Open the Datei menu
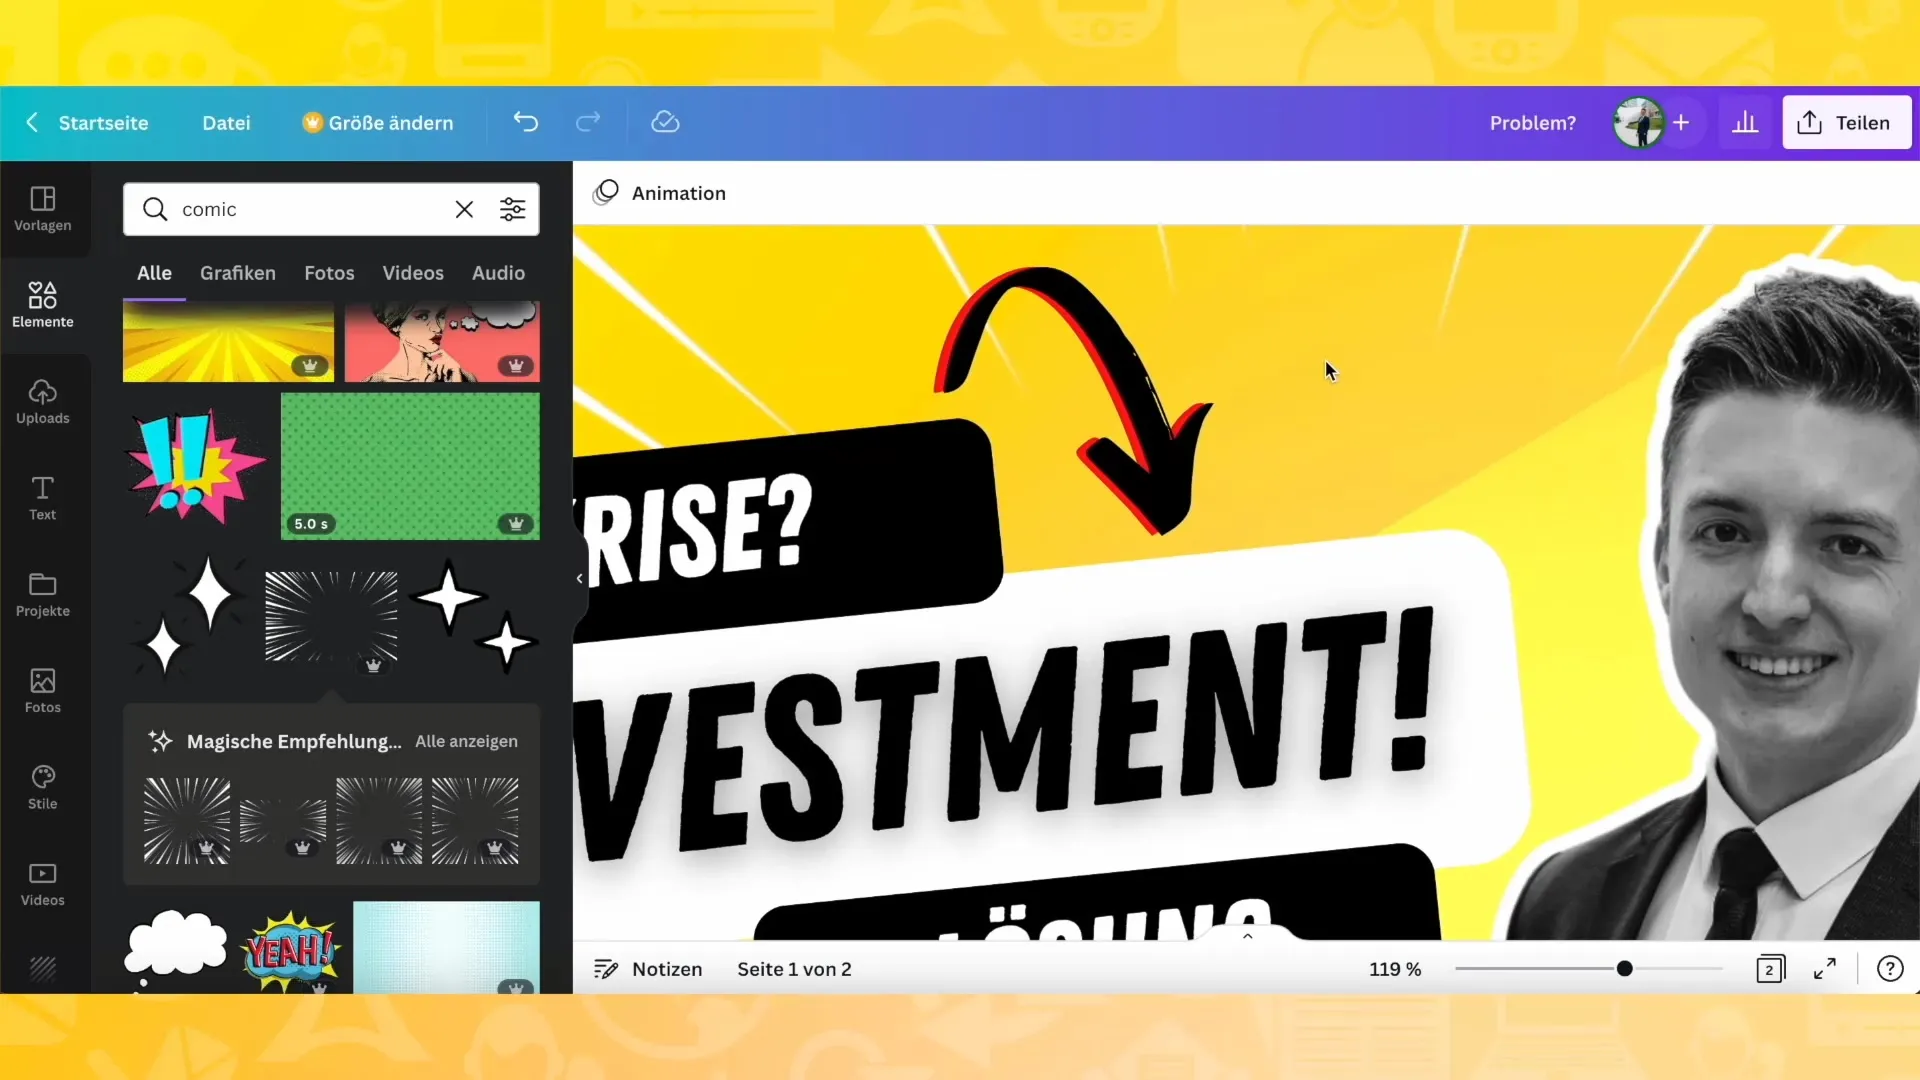 tap(224, 123)
